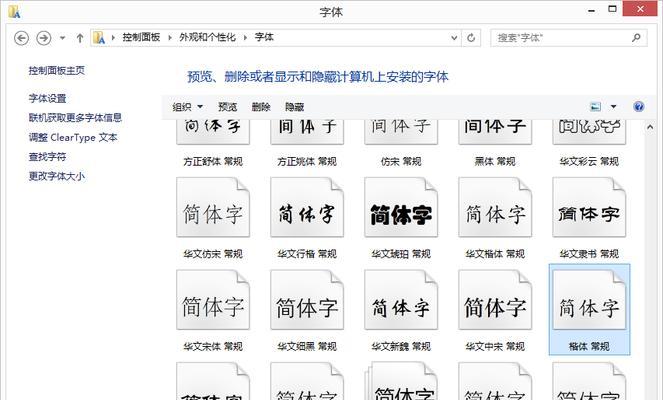Select the 仿宋 常规 font

tap(401, 144)
